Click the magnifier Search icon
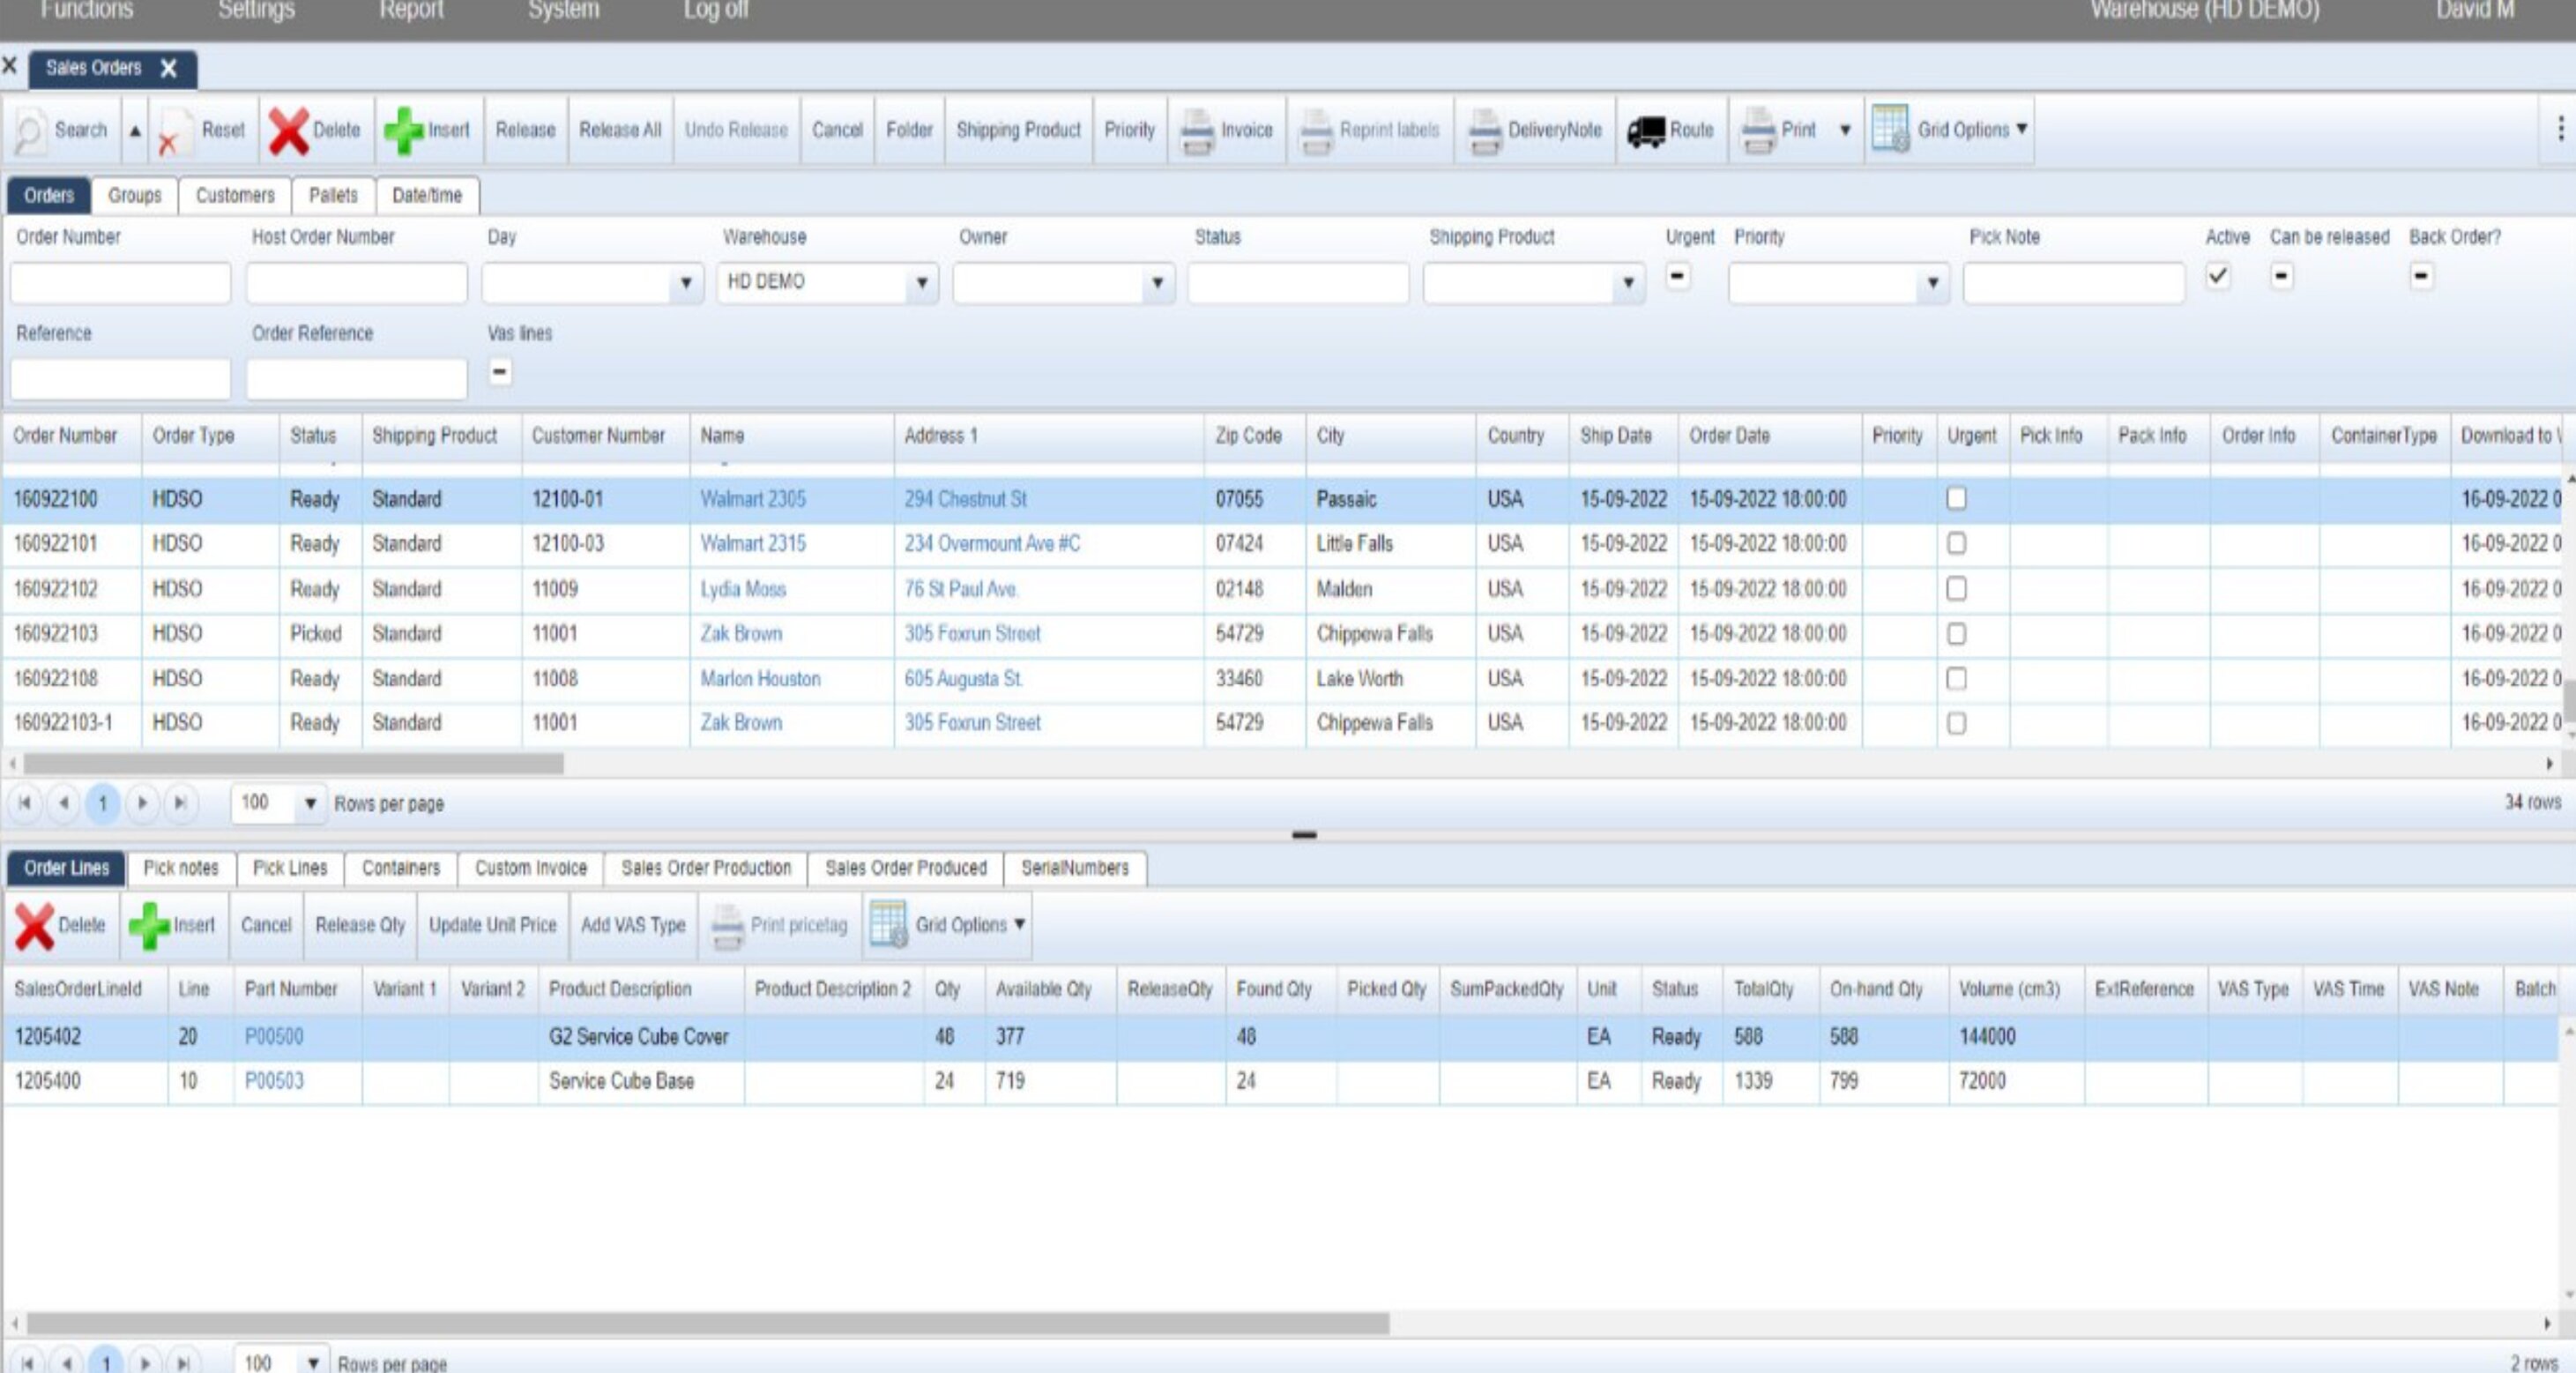The height and width of the screenshot is (1373, 2576). pyautogui.click(x=30, y=131)
